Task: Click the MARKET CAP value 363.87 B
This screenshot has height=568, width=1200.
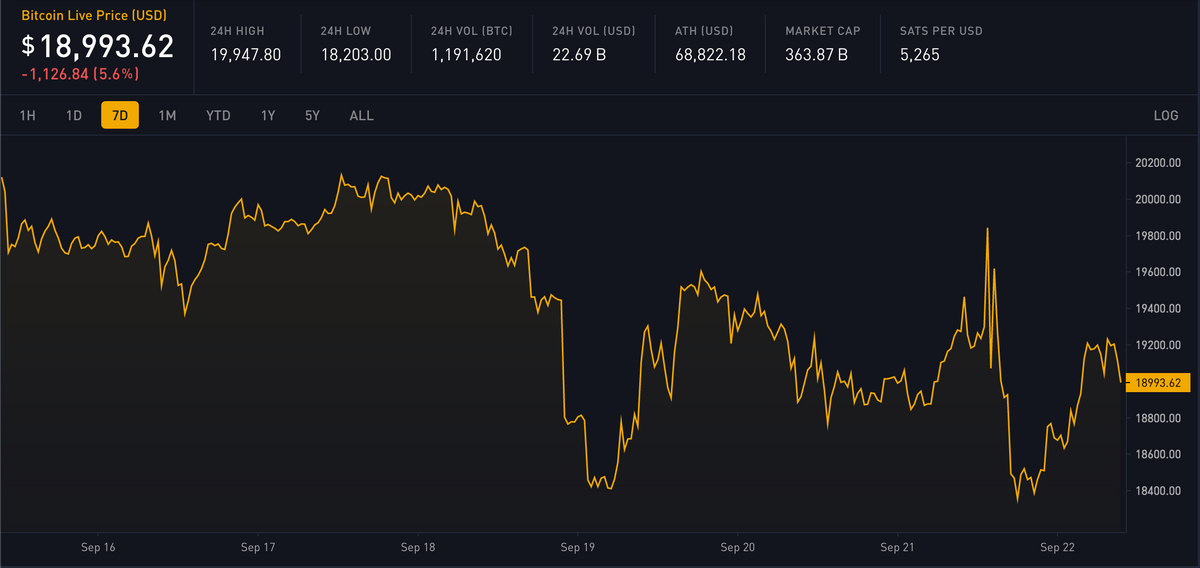Action: (817, 54)
